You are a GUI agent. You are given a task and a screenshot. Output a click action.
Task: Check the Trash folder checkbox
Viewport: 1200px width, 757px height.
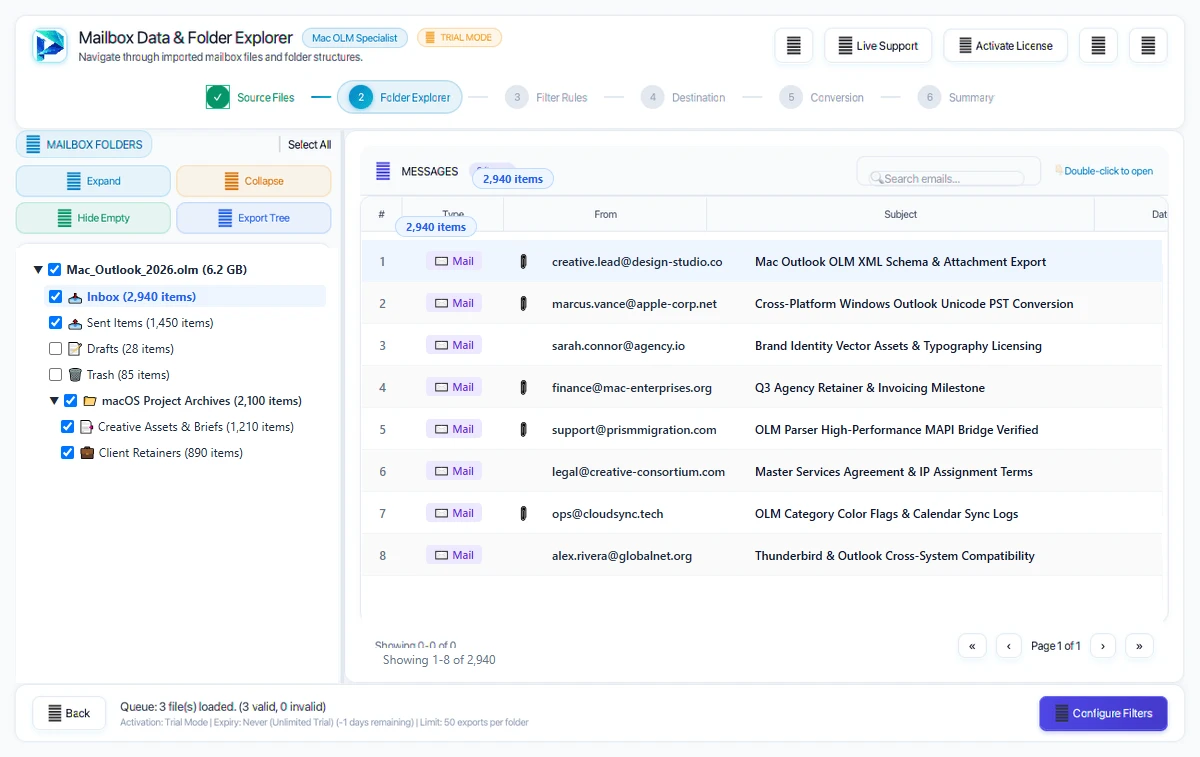tap(56, 375)
